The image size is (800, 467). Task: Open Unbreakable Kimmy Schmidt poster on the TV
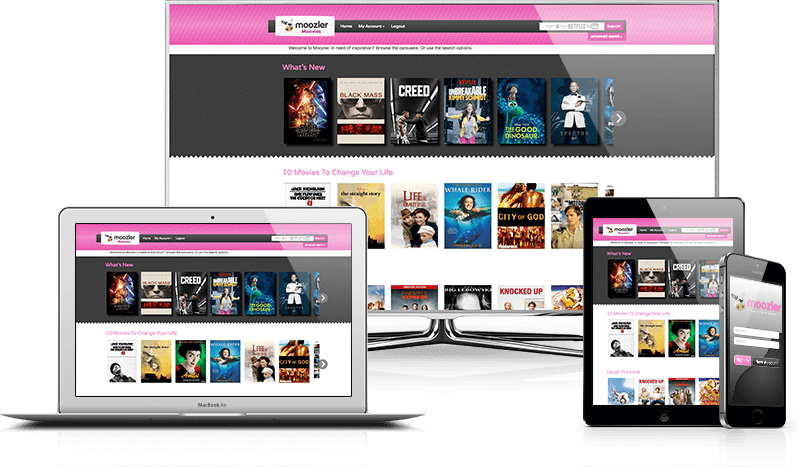point(468,111)
